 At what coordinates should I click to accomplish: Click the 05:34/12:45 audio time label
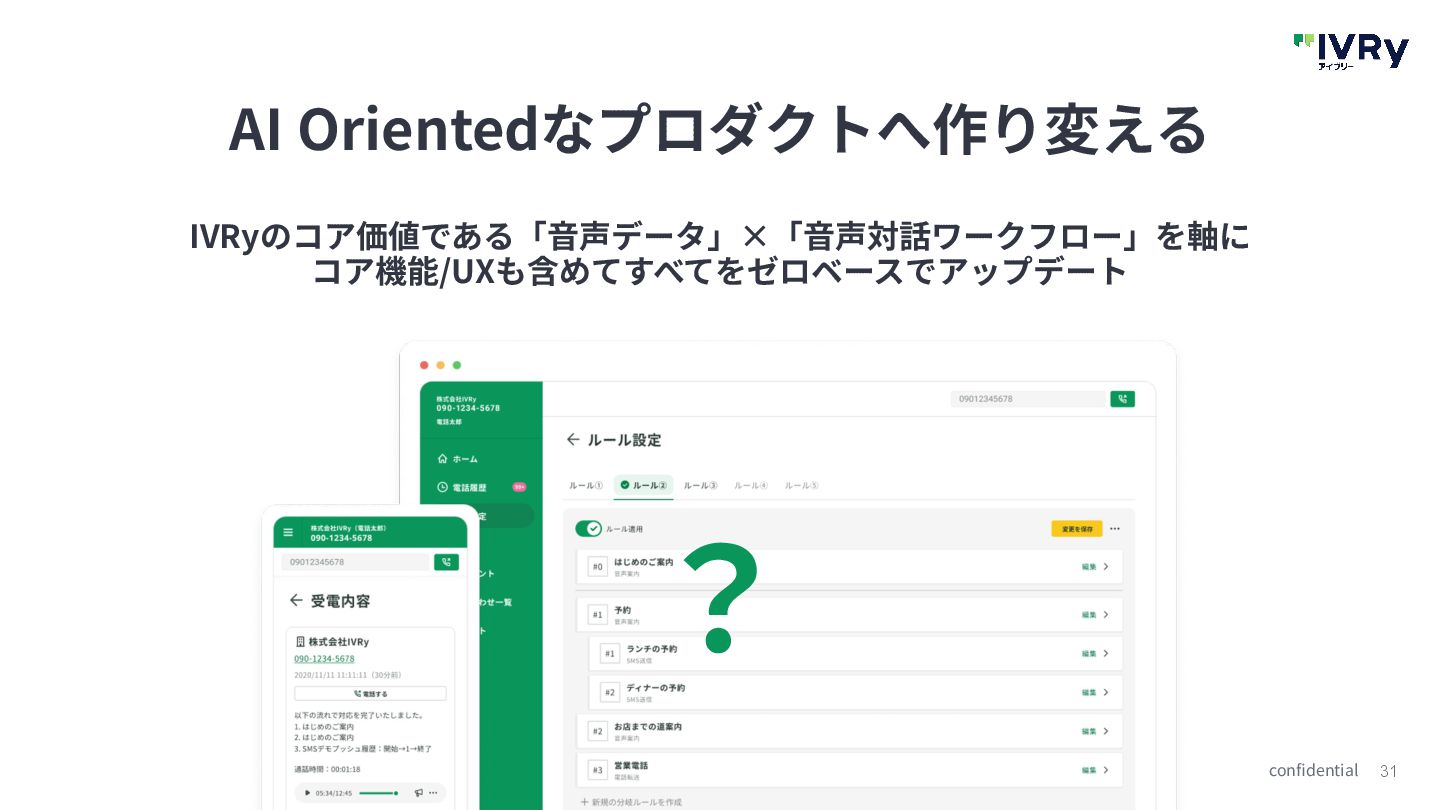pos(334,792)
